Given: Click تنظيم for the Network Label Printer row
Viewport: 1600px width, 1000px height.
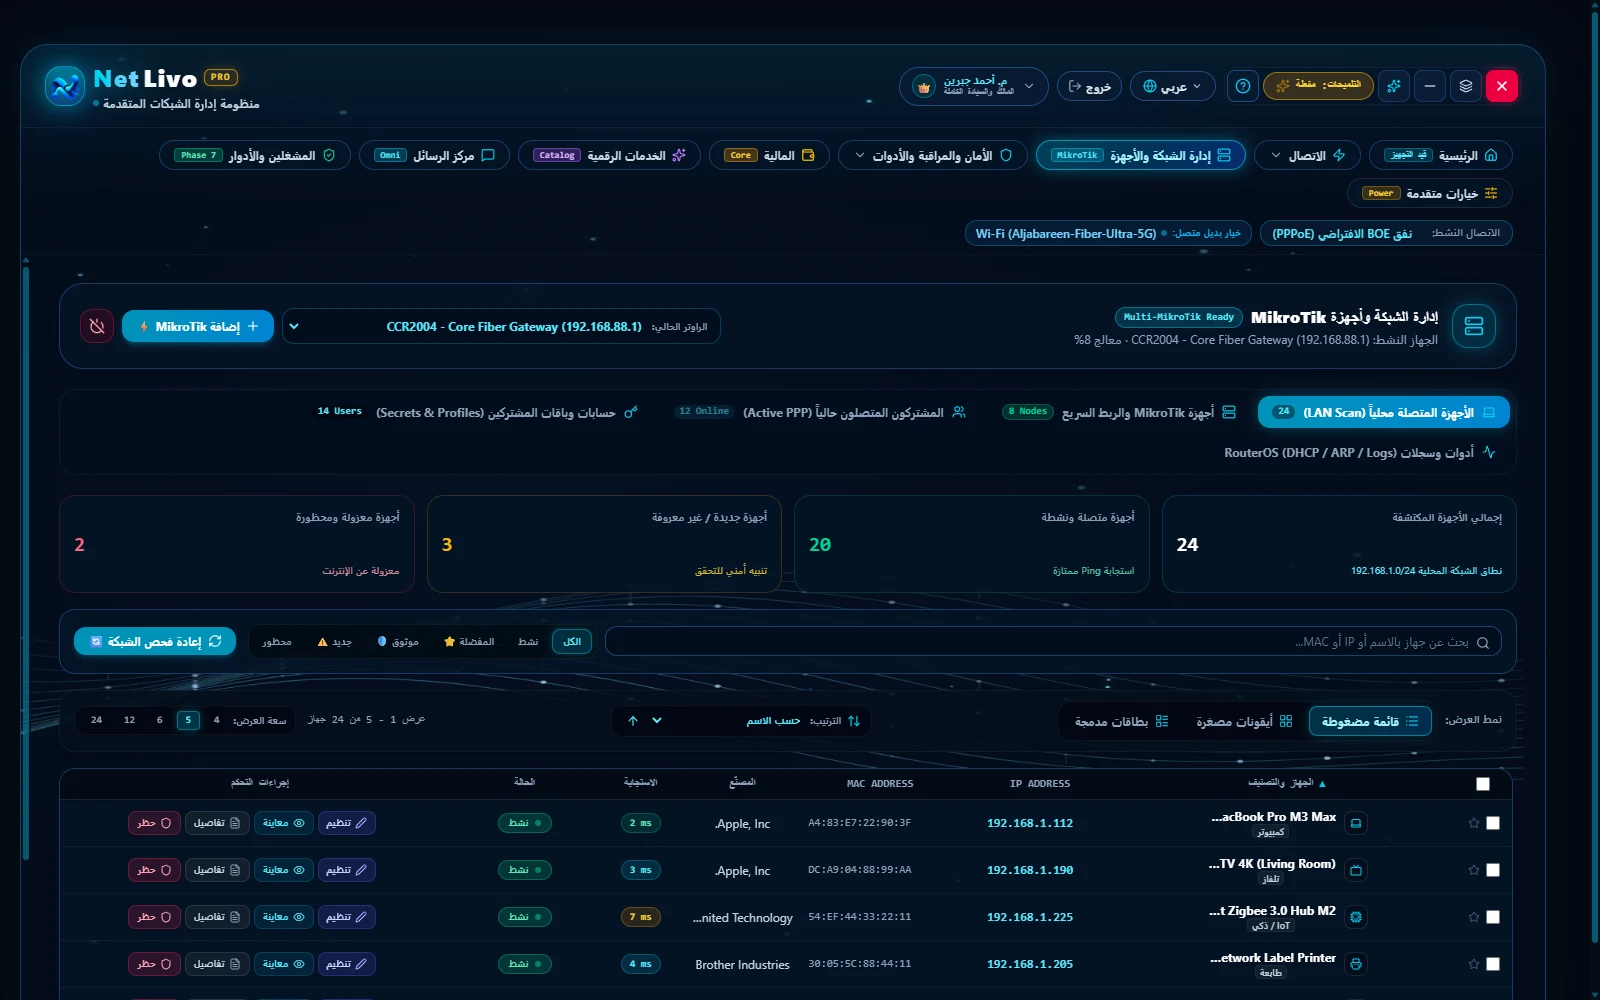Looking at the screenshot, I should (347, 964).
